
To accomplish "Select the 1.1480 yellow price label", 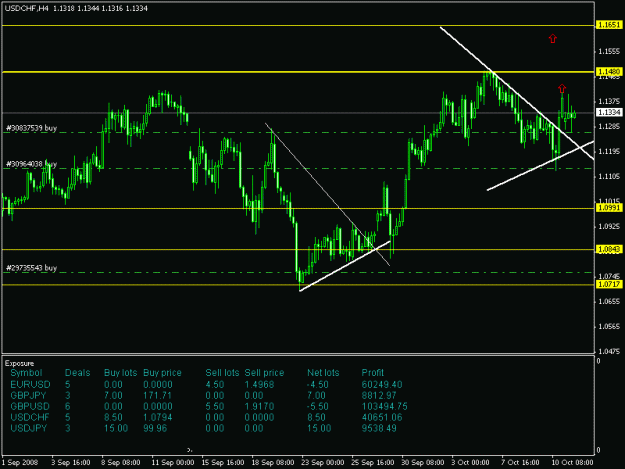I will [x=609, y=72].
